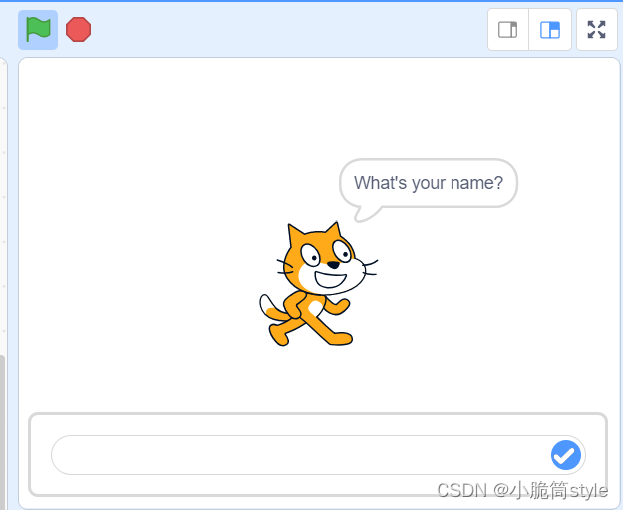Click the grey vertical scrollbar beside the stage
This screenshot has width=623, height=510.
pos(2,432)
